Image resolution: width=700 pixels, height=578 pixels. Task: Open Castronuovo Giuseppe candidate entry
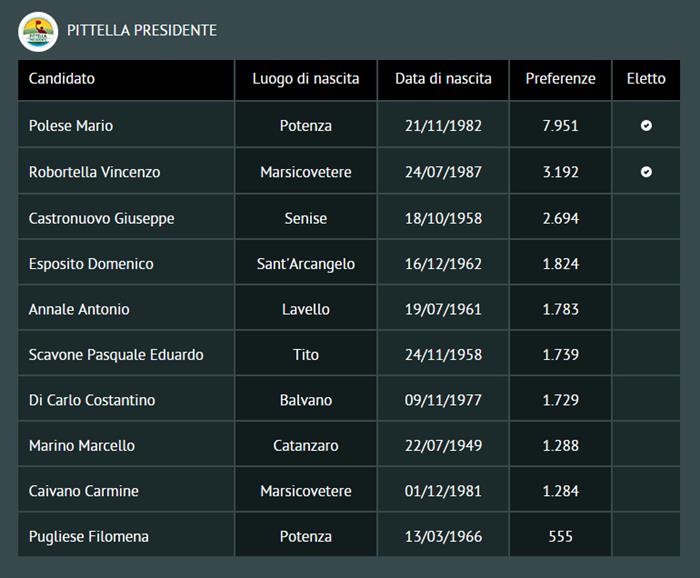102,218
